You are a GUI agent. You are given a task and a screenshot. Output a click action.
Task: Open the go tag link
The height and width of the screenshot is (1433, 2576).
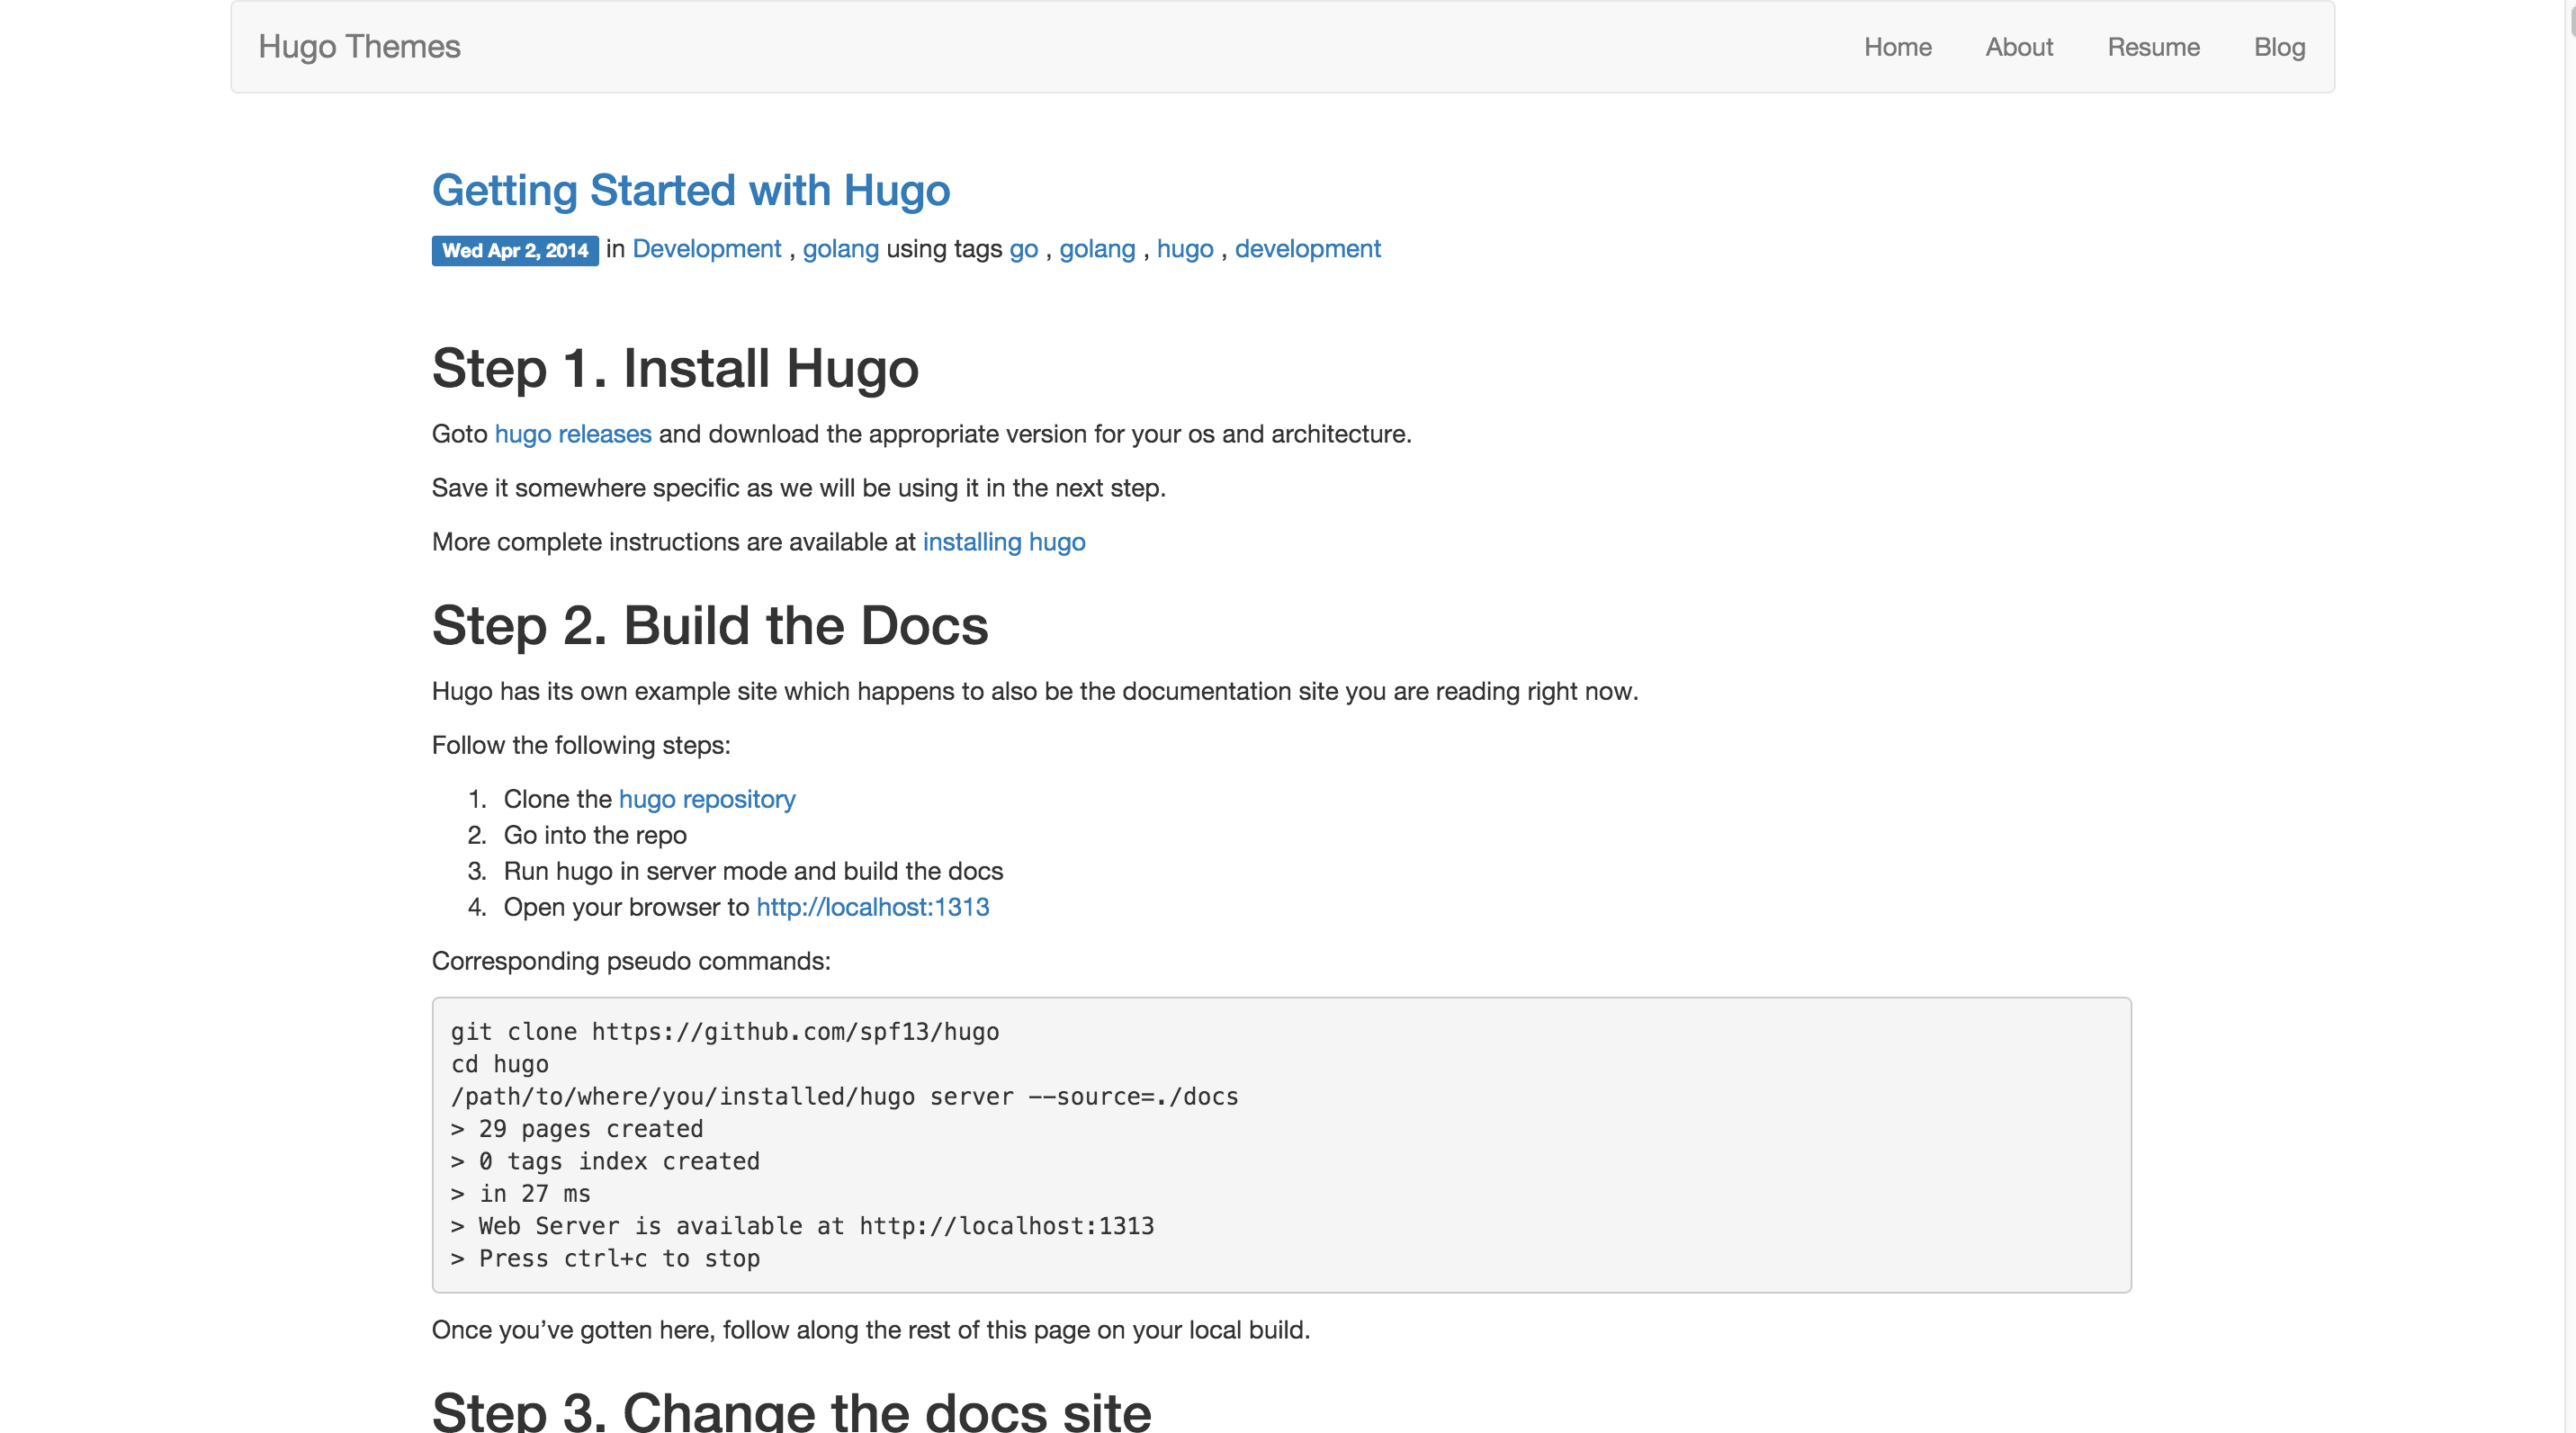tap(1023, 249)
